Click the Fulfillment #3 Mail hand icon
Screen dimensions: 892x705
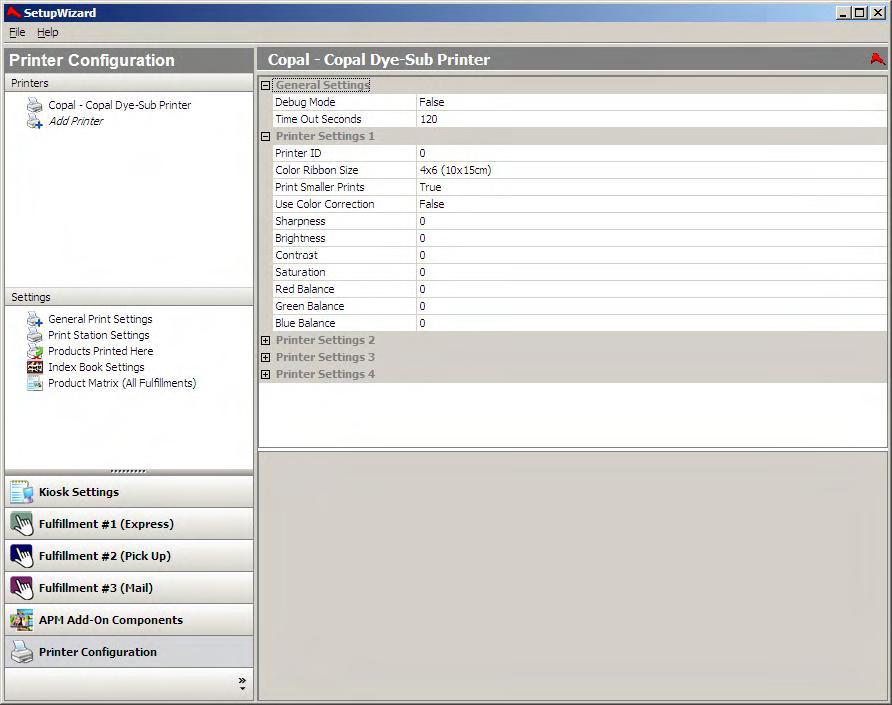[x=22, y=588]
